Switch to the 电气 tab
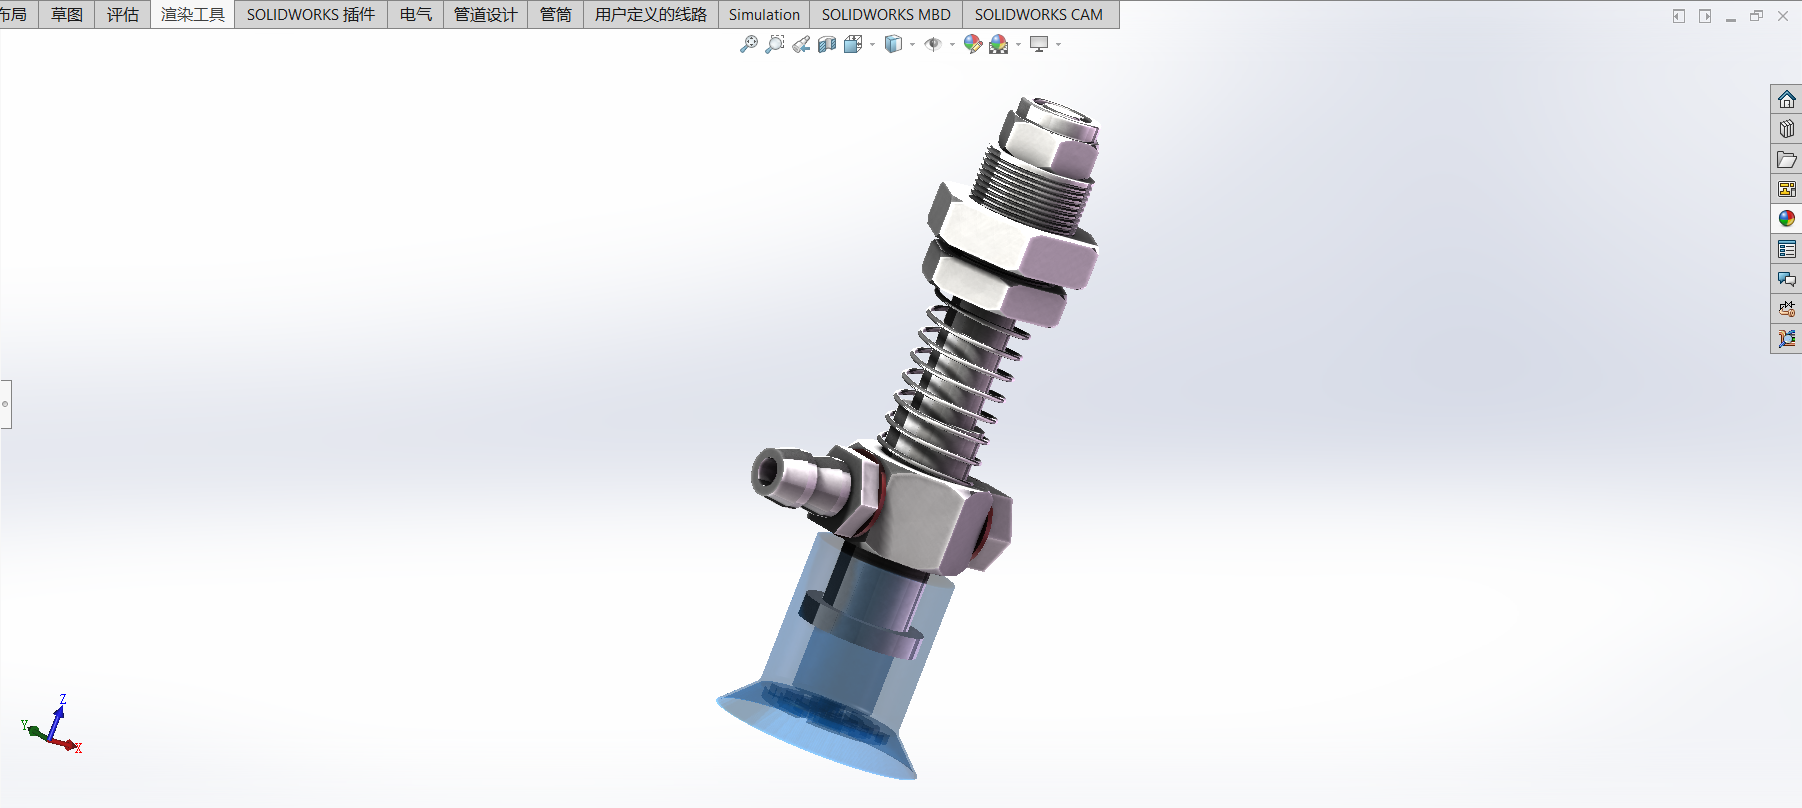 click(416, 14)
